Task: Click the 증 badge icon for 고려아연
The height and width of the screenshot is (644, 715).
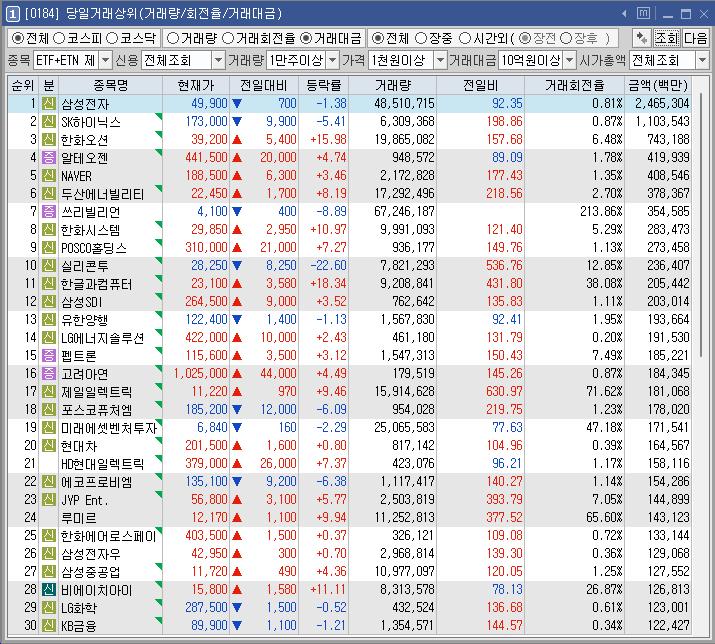Action: tap(48, 374)
